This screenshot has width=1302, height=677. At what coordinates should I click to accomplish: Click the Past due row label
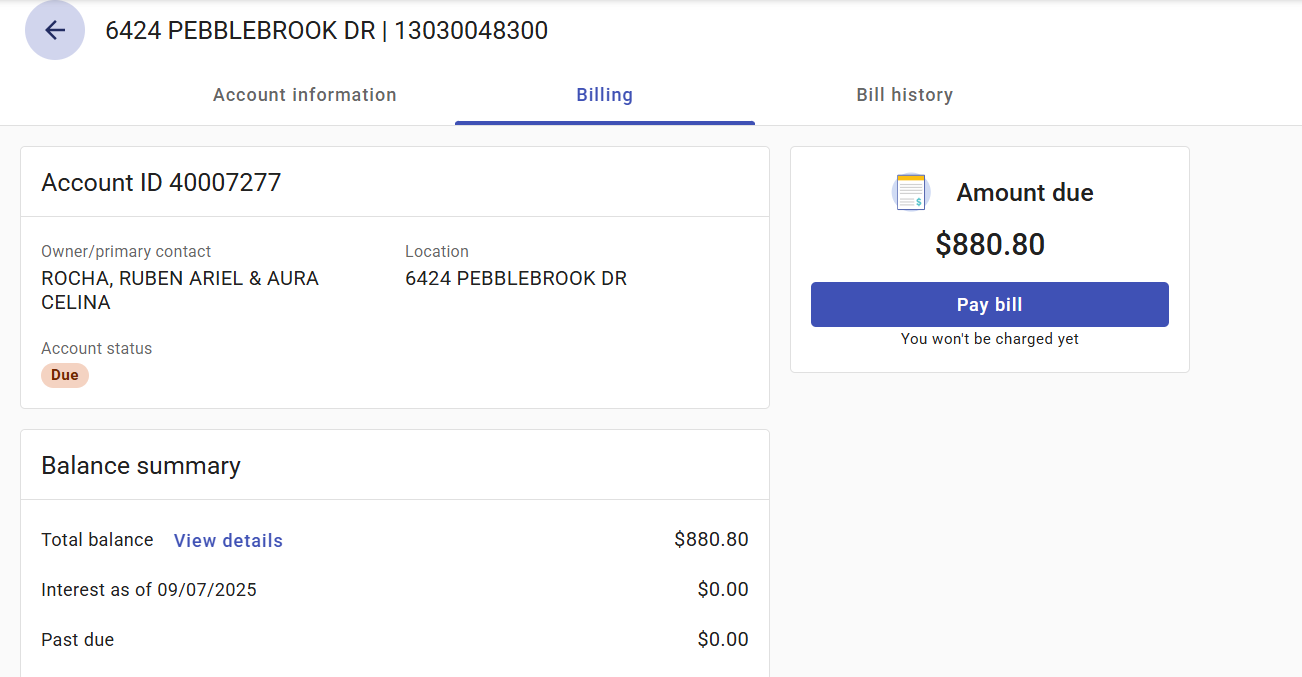77,640
